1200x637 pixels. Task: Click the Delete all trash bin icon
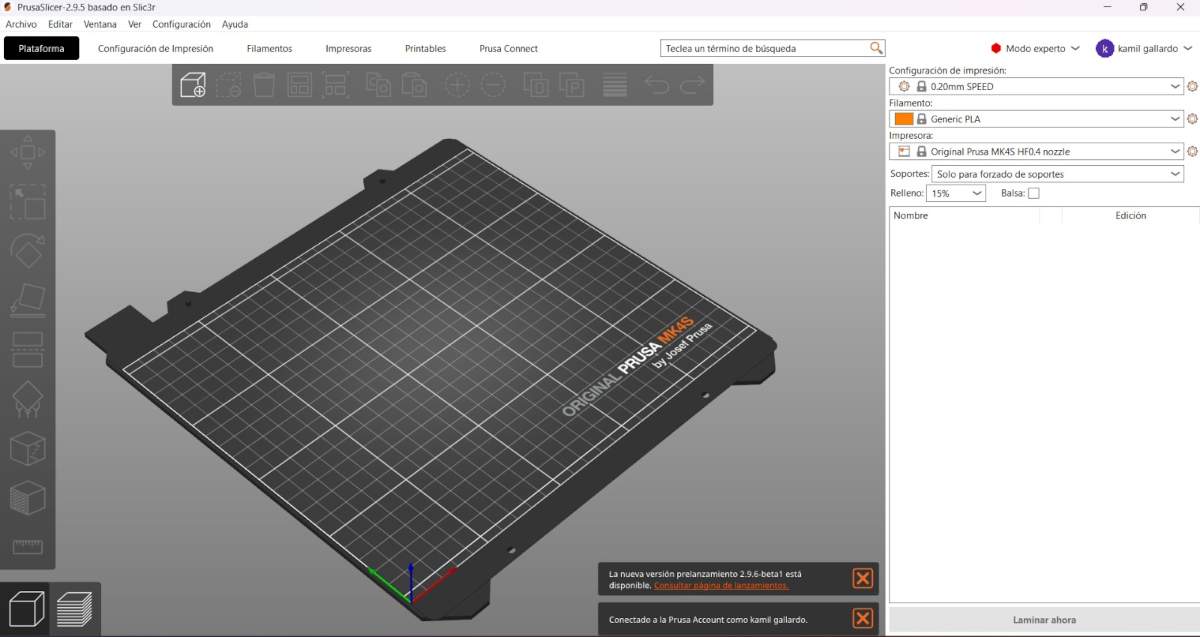(x=264, y=85)
